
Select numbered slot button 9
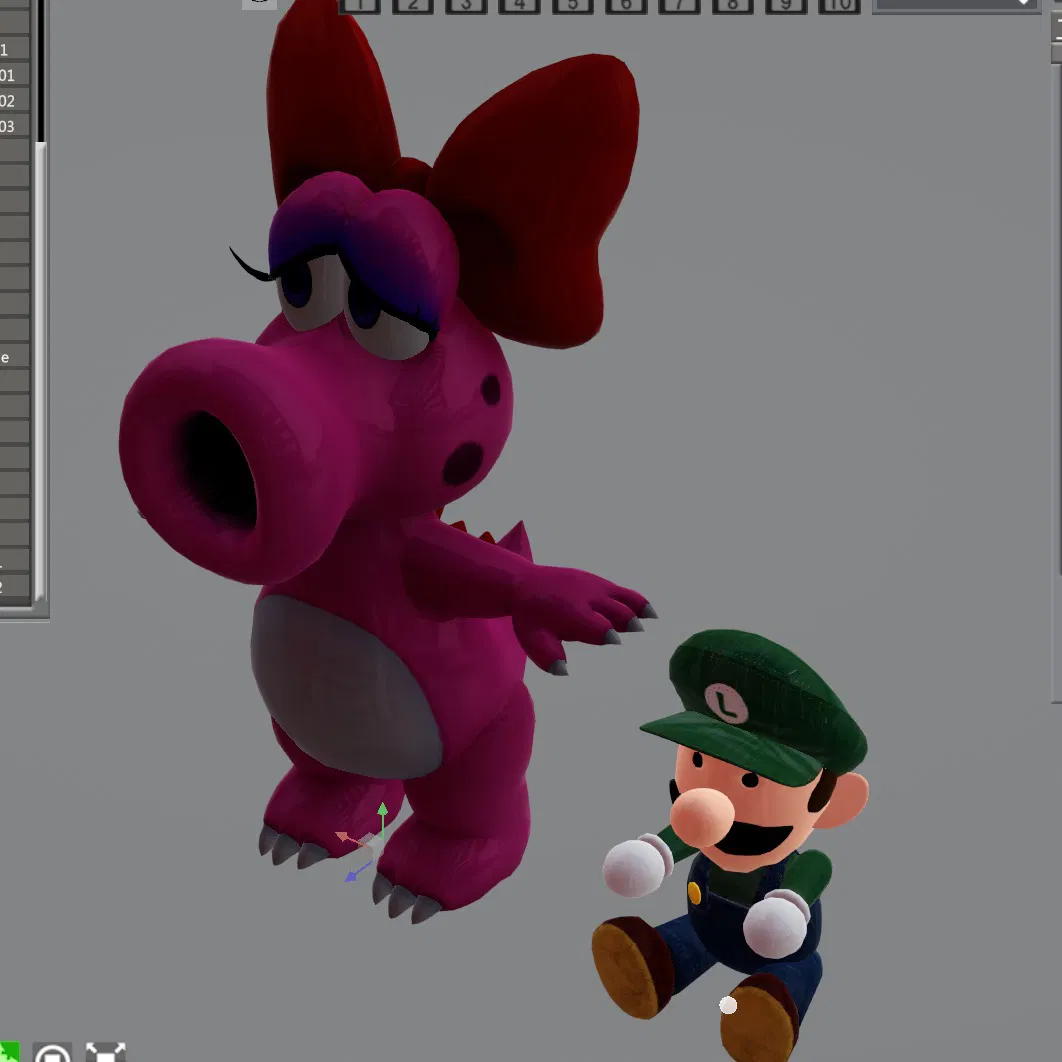tap(786, 6)
